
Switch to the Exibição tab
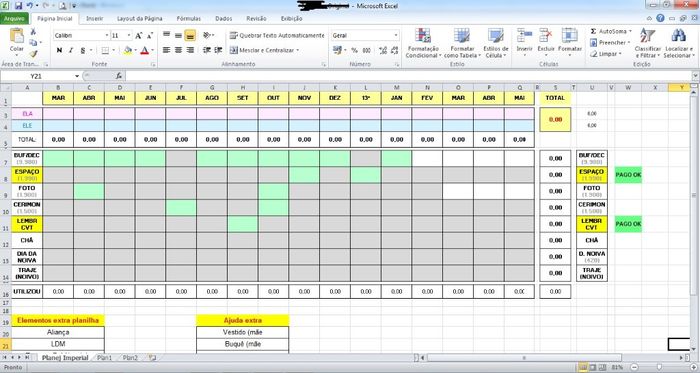point(292,19)
